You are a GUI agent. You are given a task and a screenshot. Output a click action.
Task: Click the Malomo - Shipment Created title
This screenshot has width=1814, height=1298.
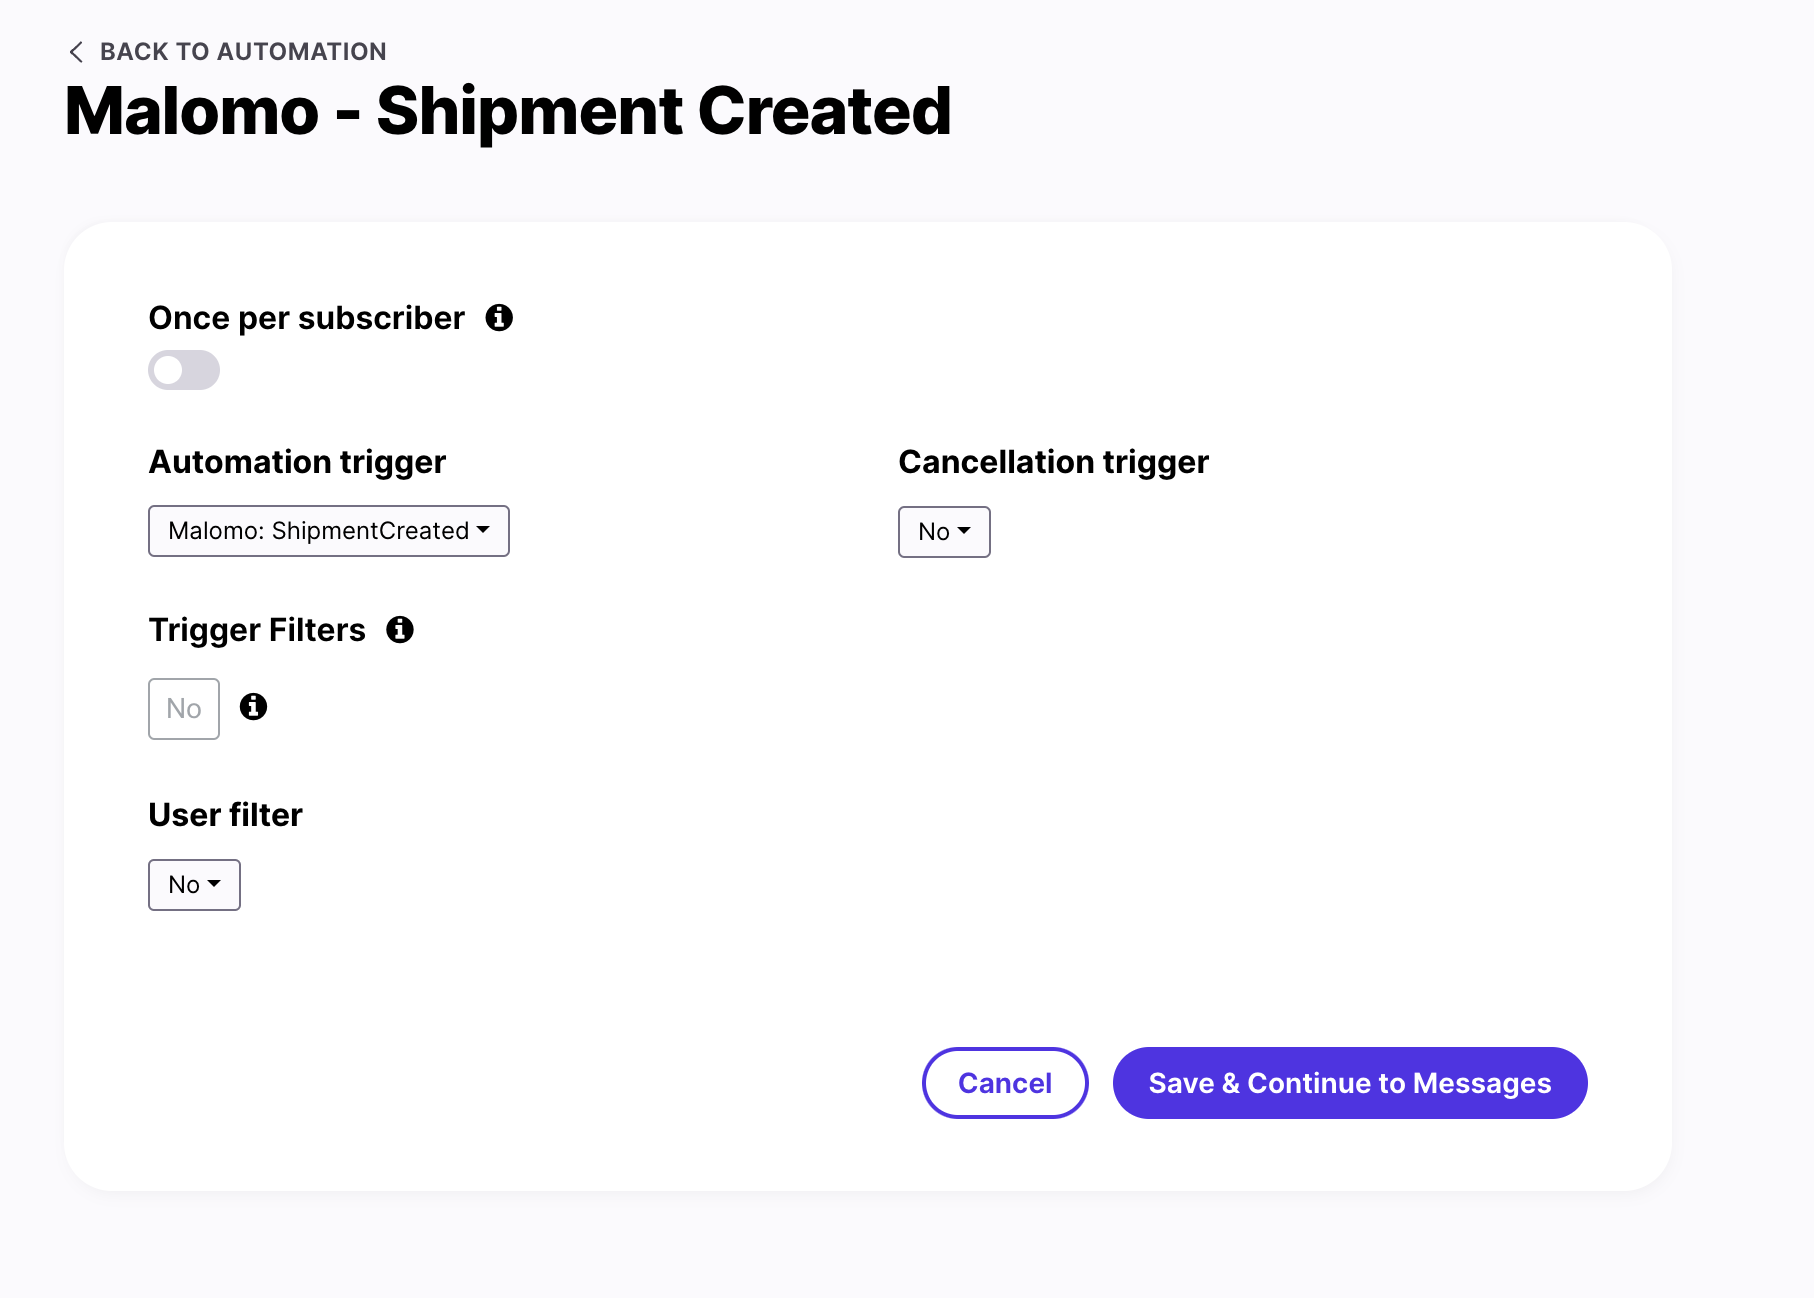[508, 111]
